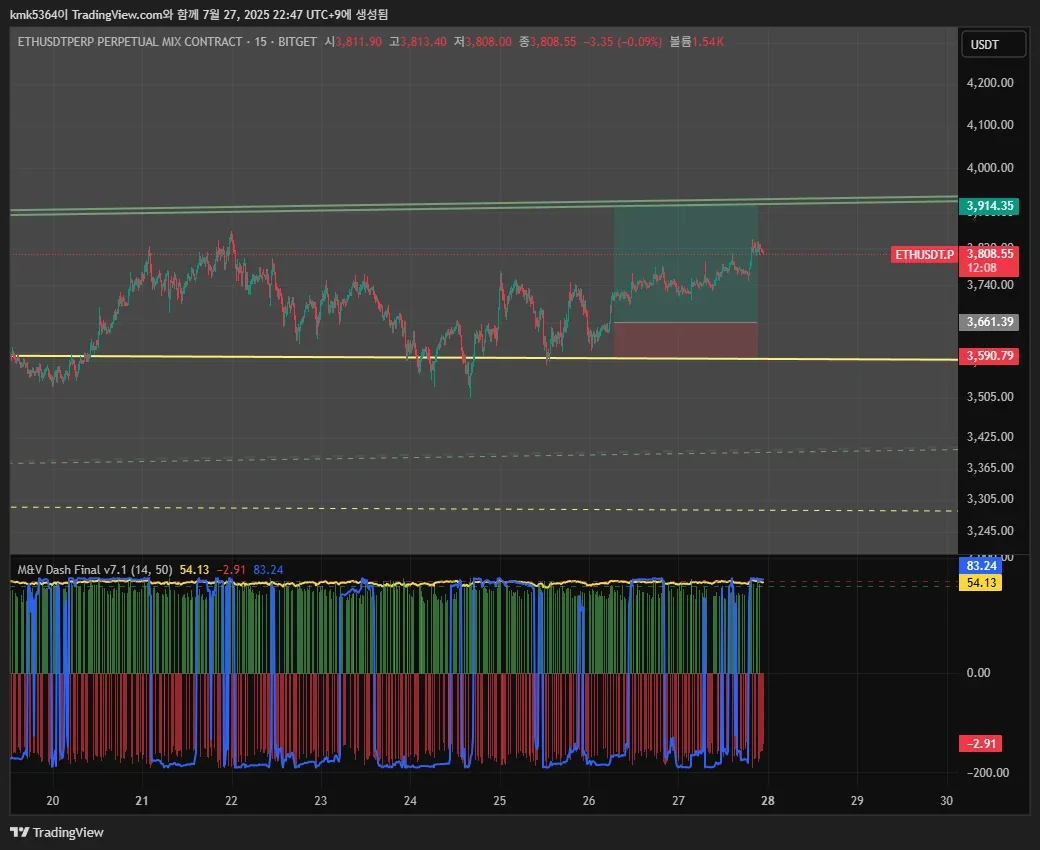This screenshot has width=1040, height=850.
Task: Click date 26 on the time axis
Action: pos(589,801)
